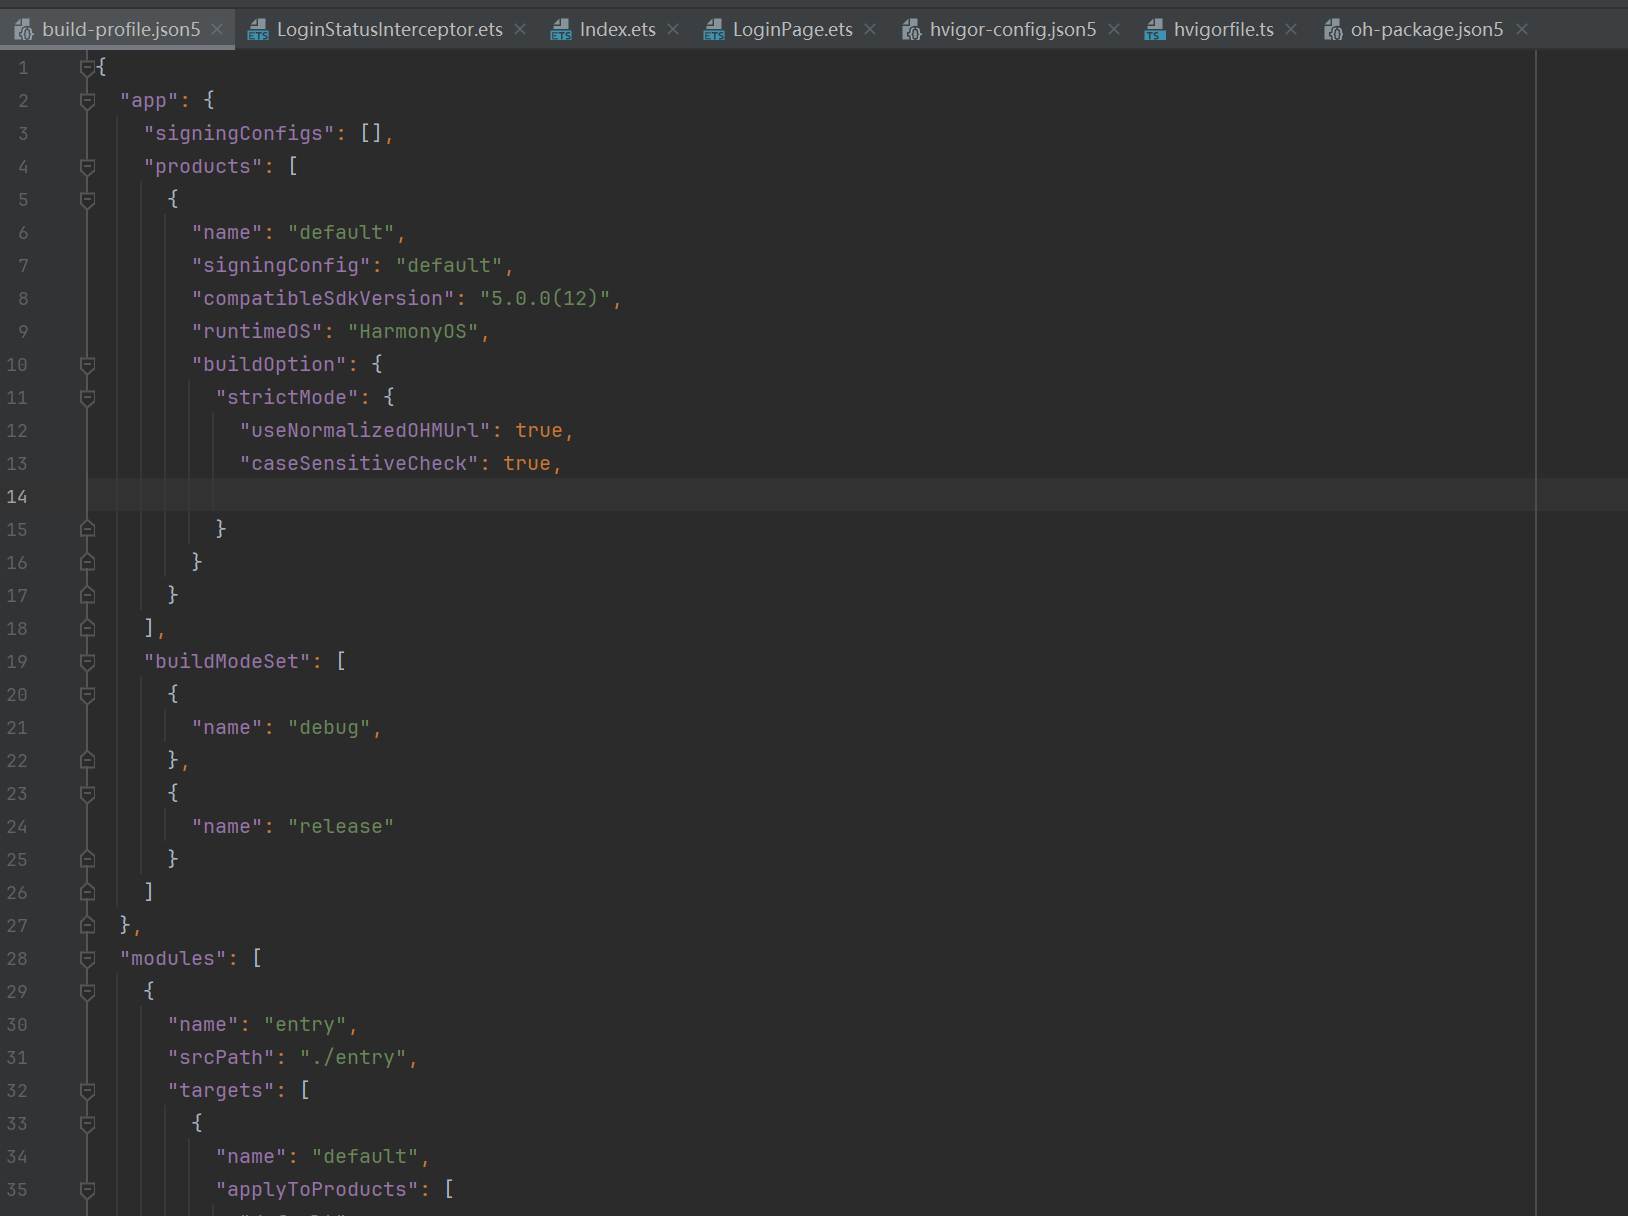
Task: Click LoginPage.ets file type icon
Action: point(714,30)
